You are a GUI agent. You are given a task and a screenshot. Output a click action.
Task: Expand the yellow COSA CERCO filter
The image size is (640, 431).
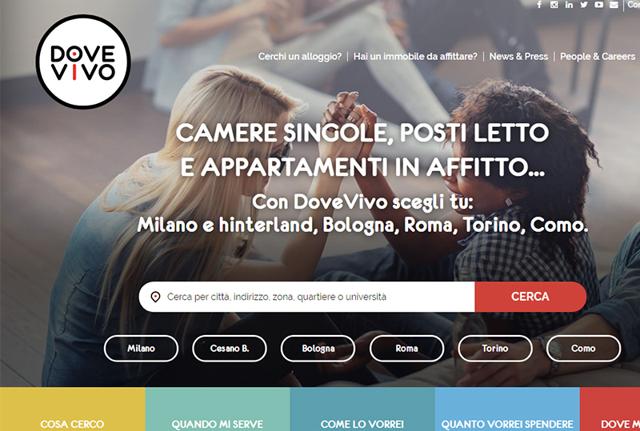[x=72, y=409]
